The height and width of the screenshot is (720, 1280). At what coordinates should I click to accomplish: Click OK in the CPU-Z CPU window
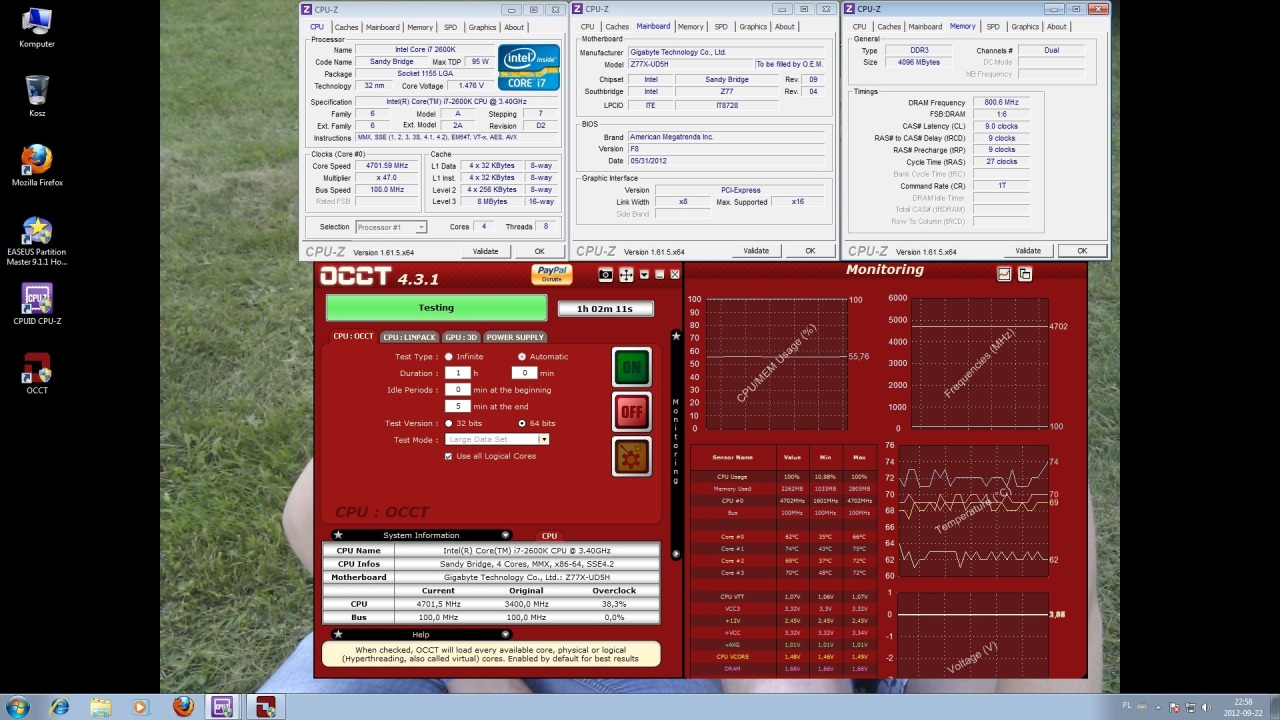[x=539, y=251]
